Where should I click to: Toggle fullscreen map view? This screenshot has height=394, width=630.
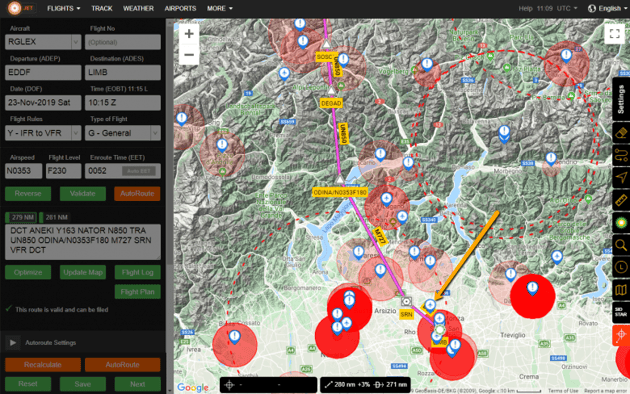pos(614,34)
